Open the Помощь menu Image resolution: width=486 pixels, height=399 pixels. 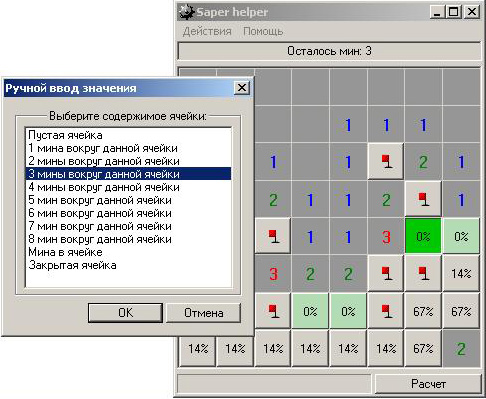(x=263, y=31)
